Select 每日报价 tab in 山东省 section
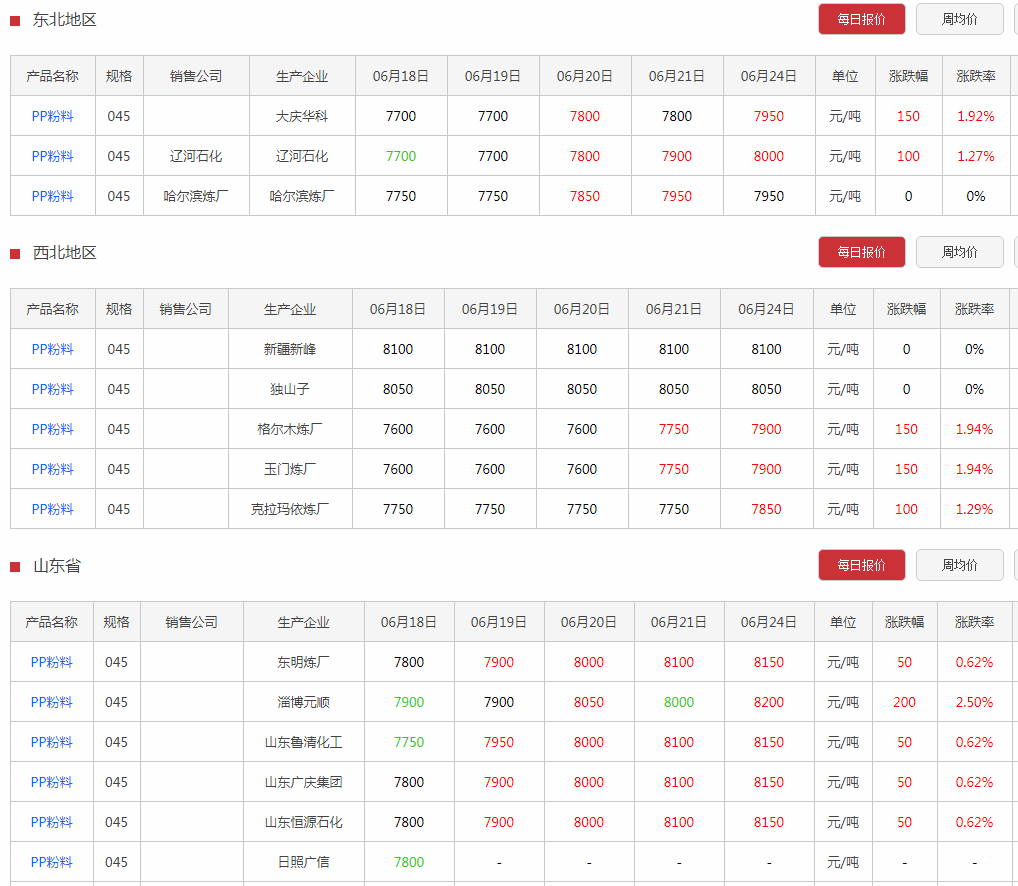Image resolution: width=1018 pixels, height=886 pixels. click(x=862, y=565)
